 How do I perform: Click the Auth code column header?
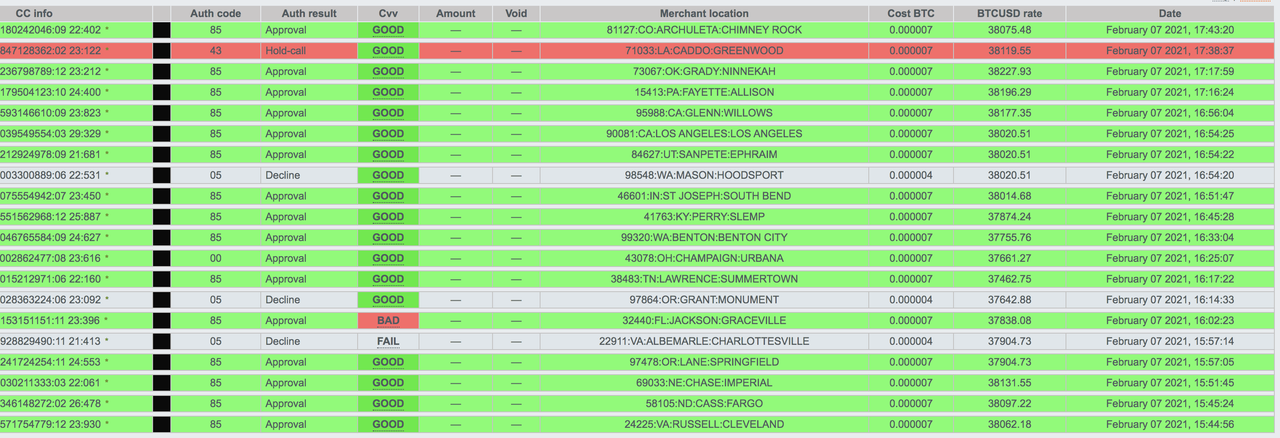[x=215, y=14]
